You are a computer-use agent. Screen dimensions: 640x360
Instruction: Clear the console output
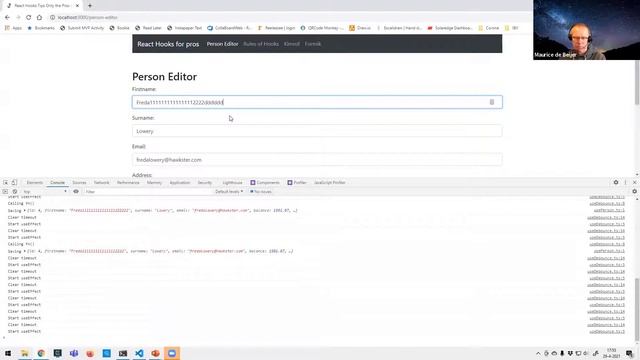point(15,191)
